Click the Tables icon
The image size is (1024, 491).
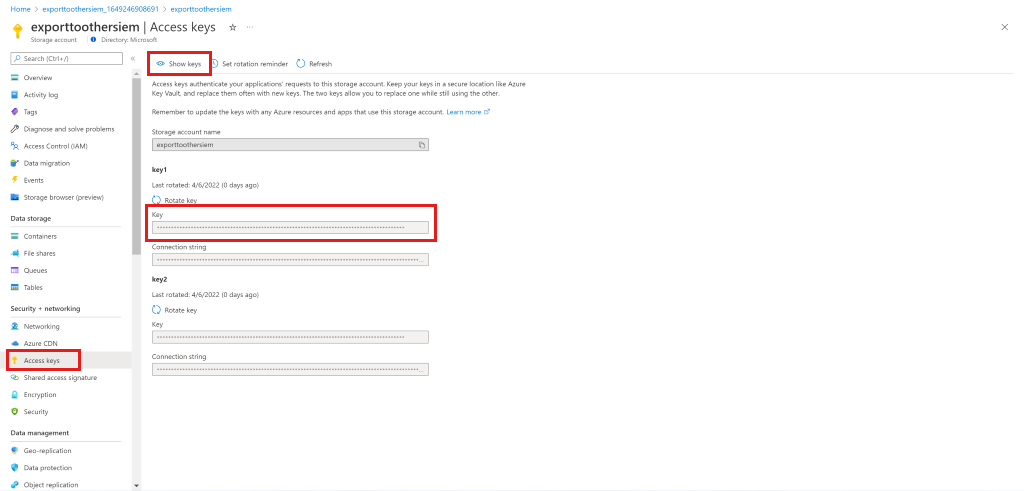coord(14,287)
